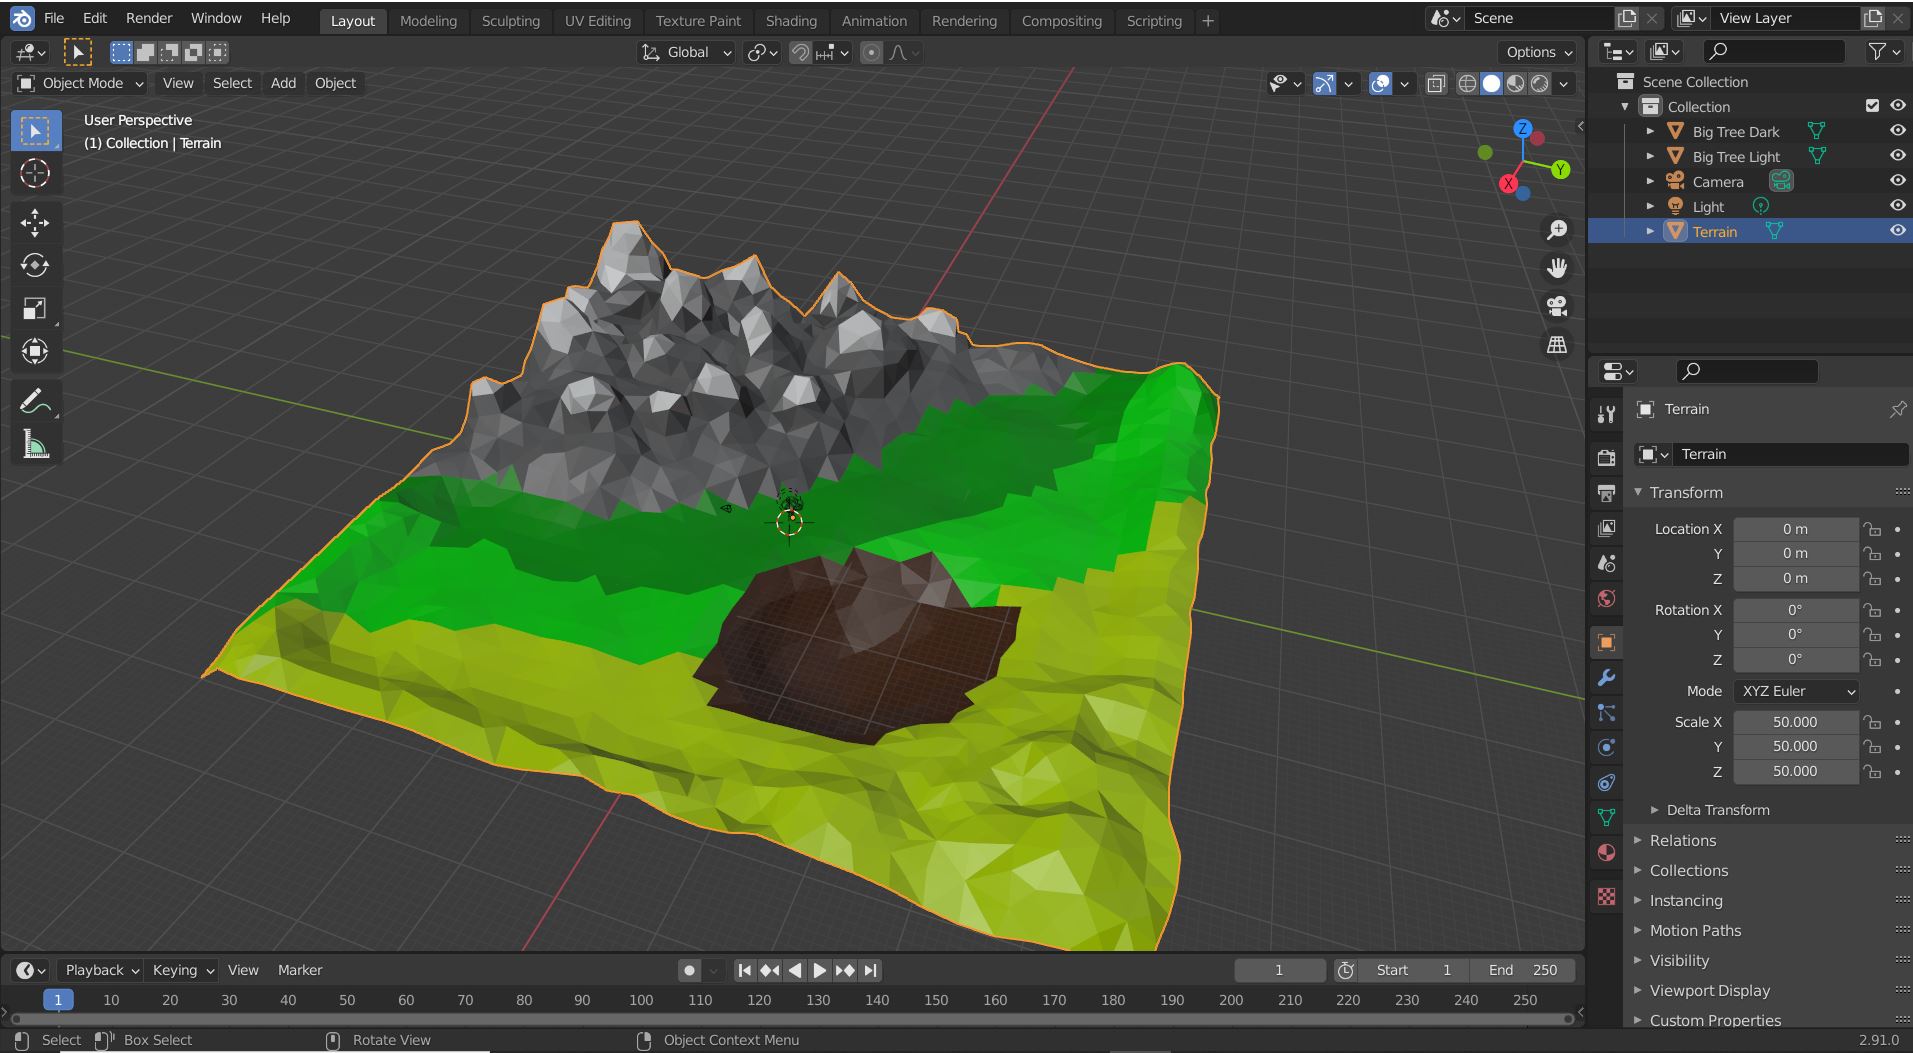Switch to the Shading workspace tab
This screenshot has width=1913, height=1053.
pos(791,20)
